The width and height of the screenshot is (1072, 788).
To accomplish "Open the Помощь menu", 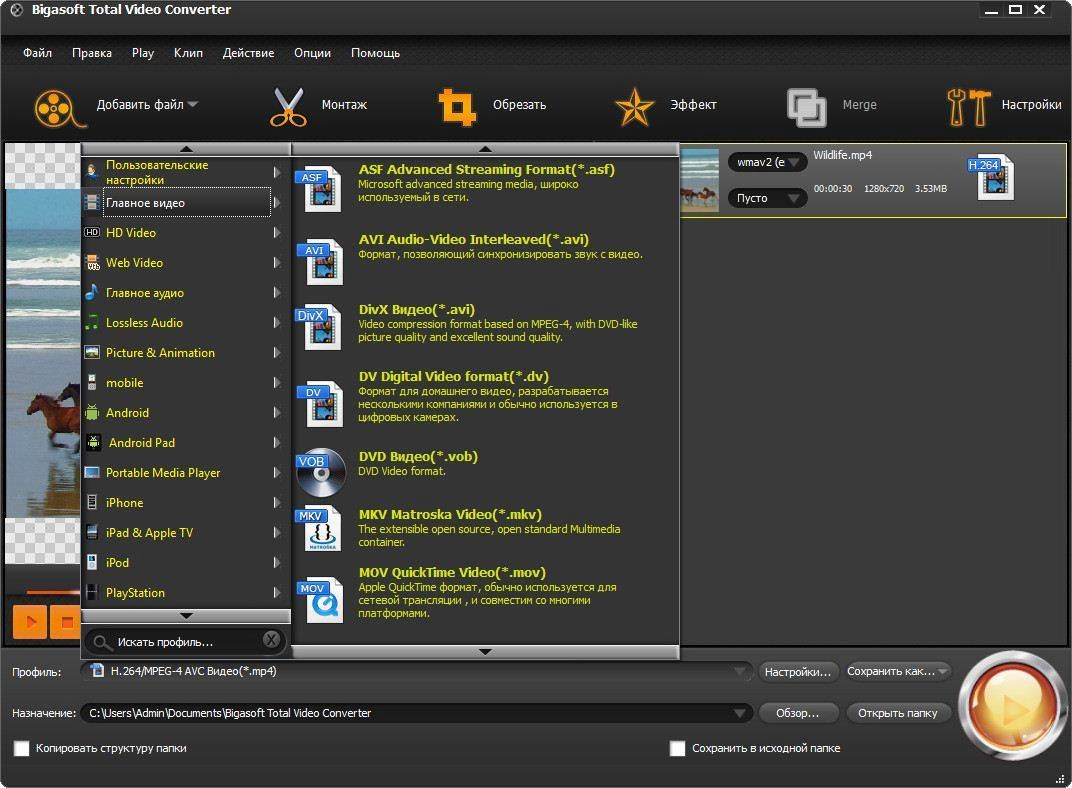I will click(x=375, y=53).
